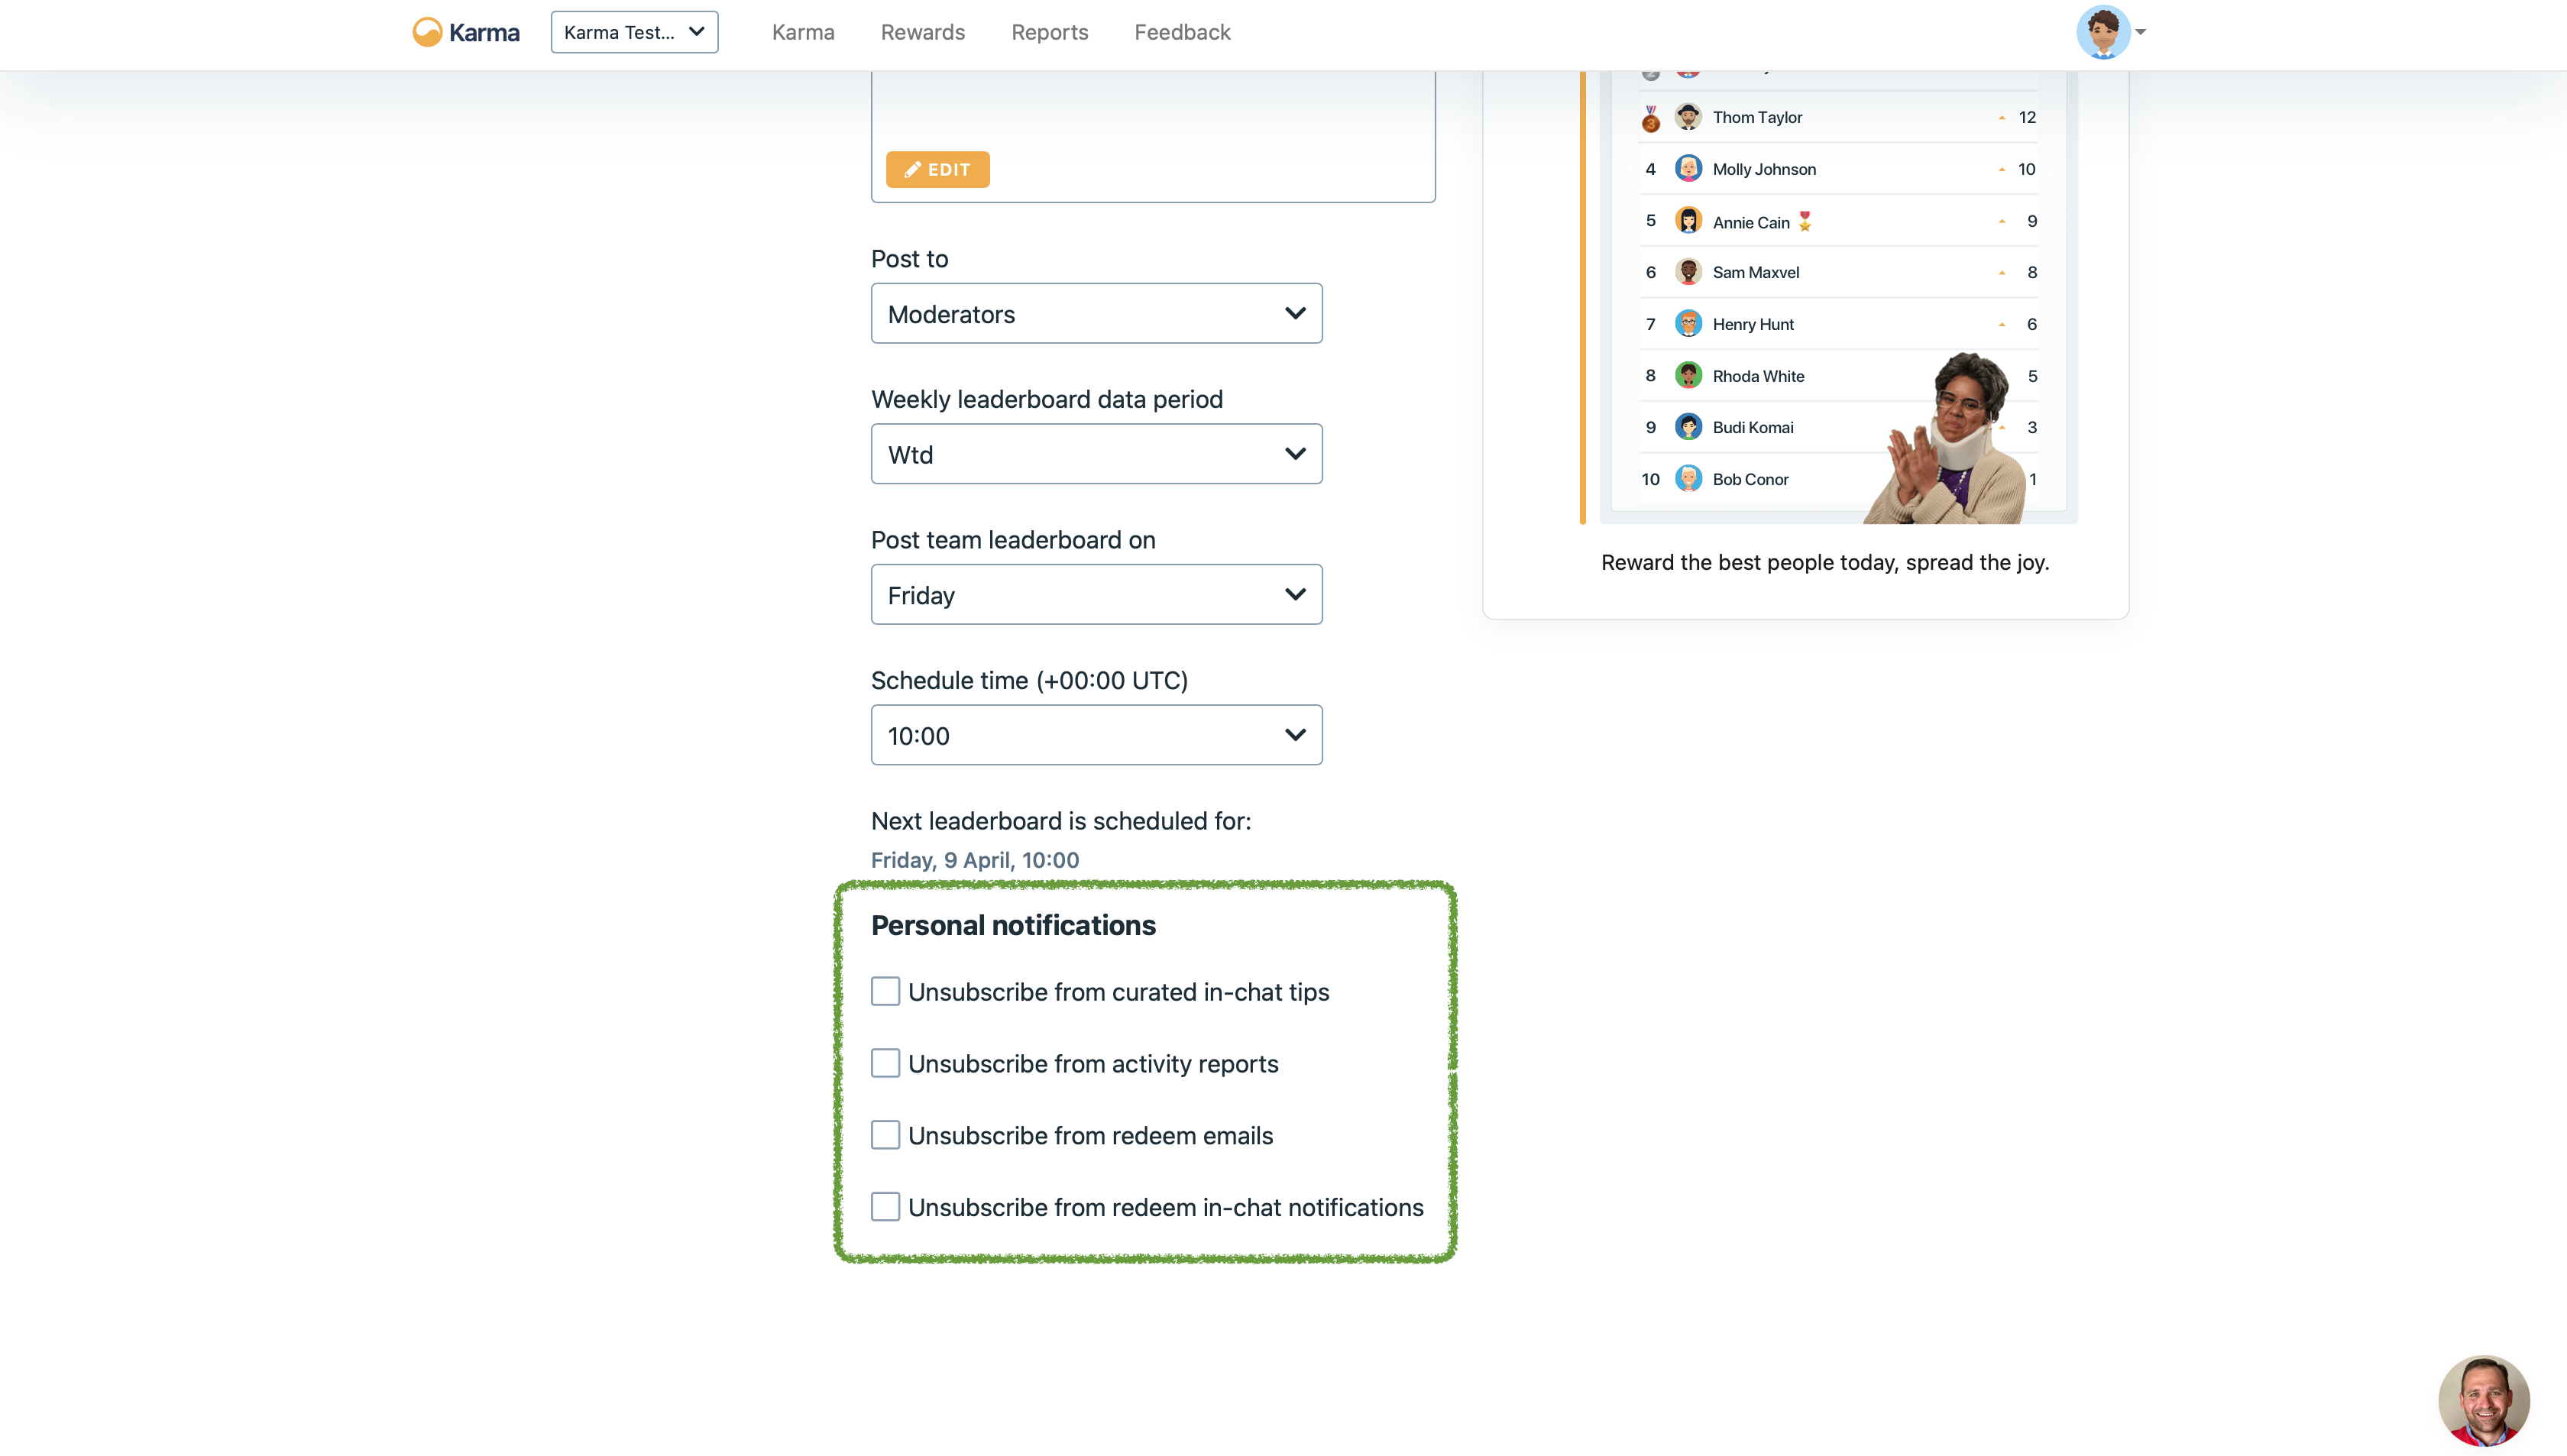Go to the Rewards menu item

pos(922,32)
